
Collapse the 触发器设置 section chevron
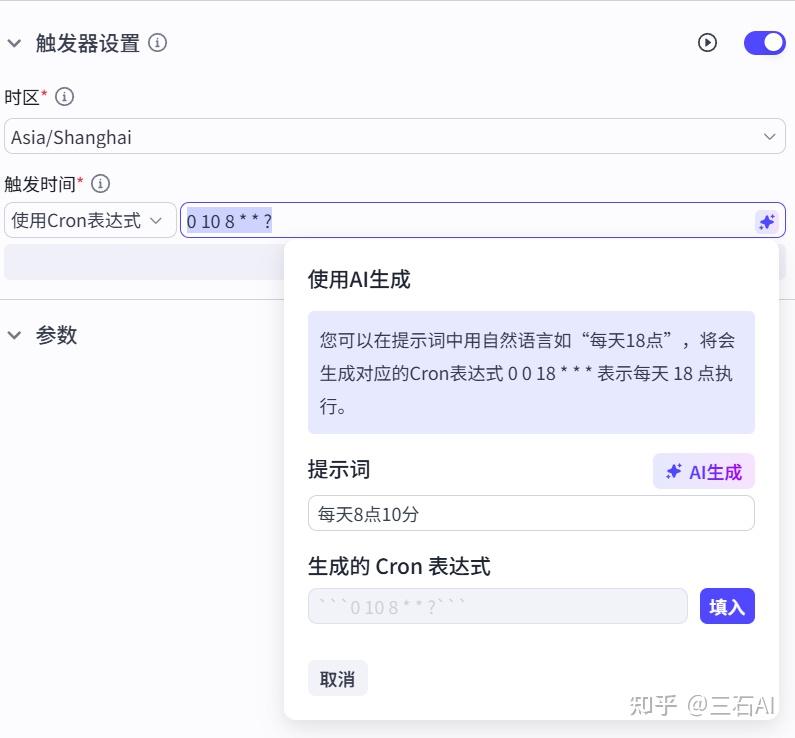(14, 43)
